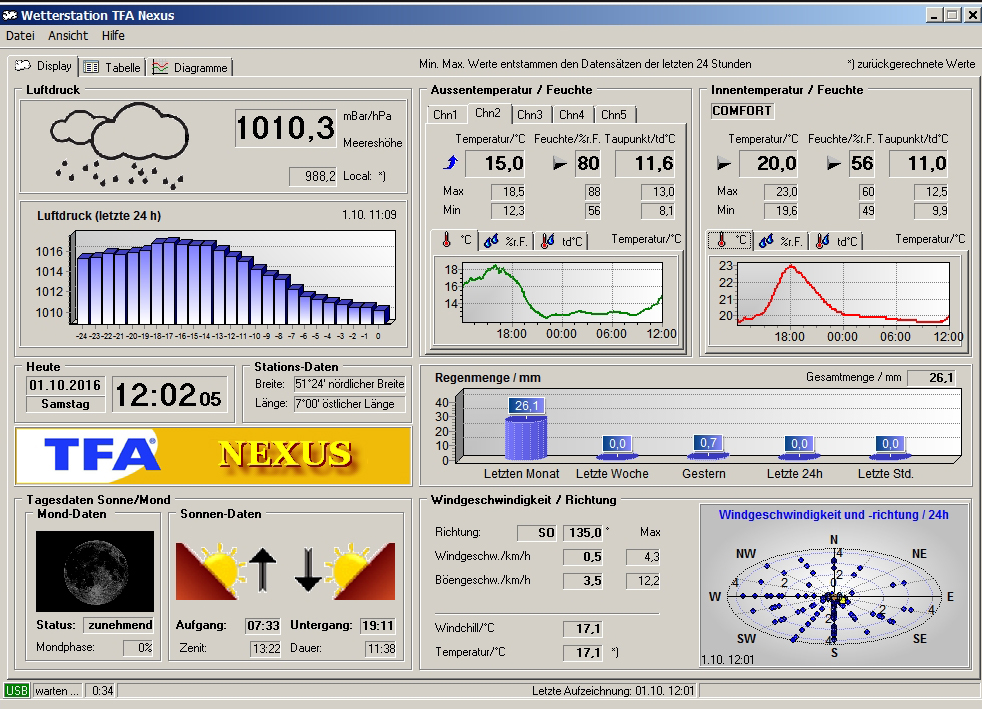Click the application icon in the title bar
Screen dimensions: 982x709
pos(10,15)
